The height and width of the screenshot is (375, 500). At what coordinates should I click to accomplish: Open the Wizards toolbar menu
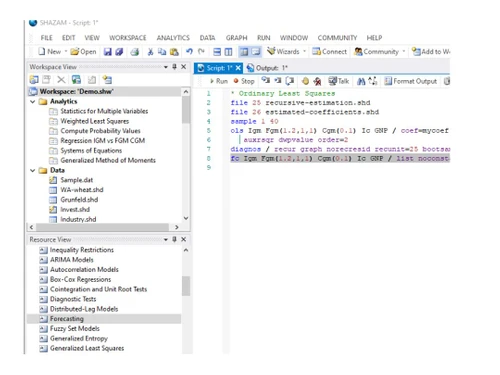click(283, 51)
